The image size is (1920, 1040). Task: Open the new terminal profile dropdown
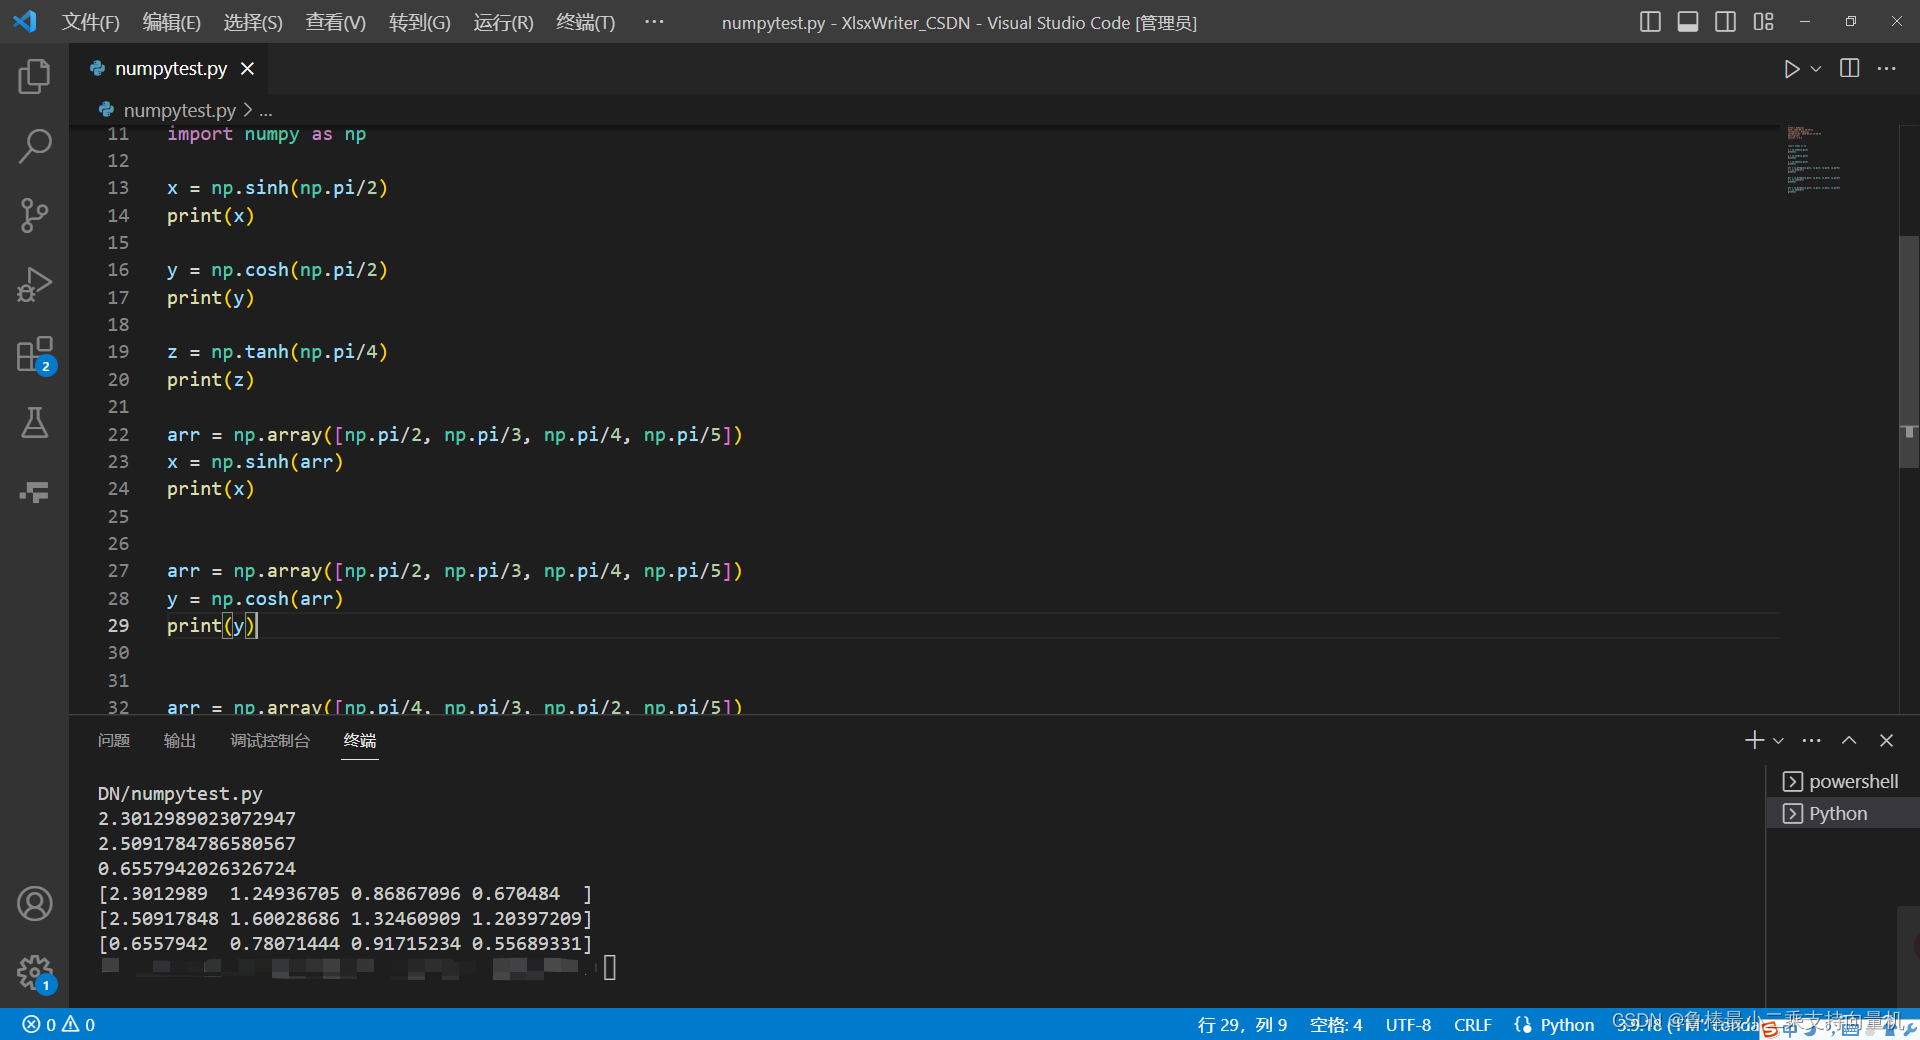click(x=1778, y=741)
